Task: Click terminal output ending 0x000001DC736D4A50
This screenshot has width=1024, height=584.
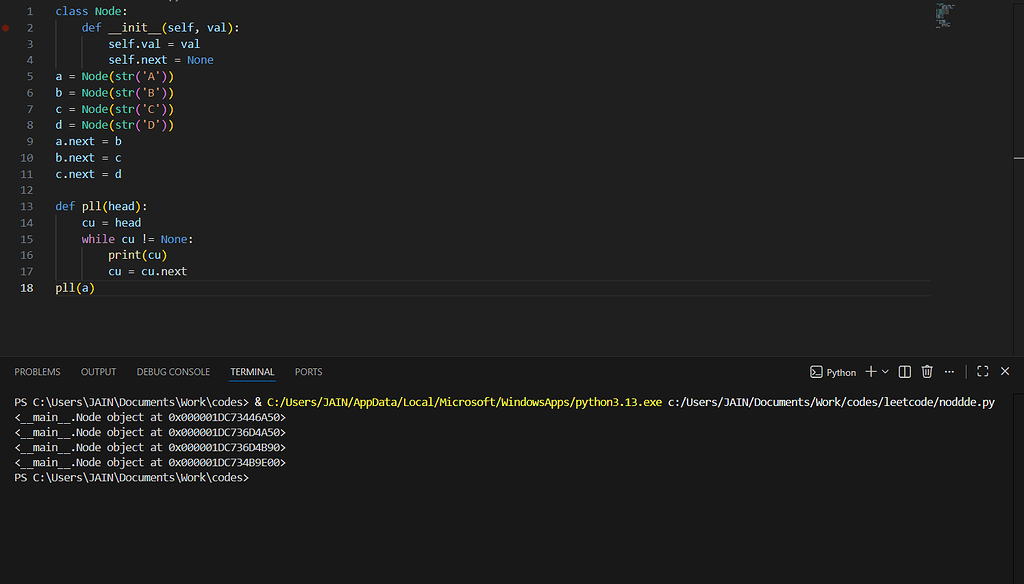Action: pos(150,432)
